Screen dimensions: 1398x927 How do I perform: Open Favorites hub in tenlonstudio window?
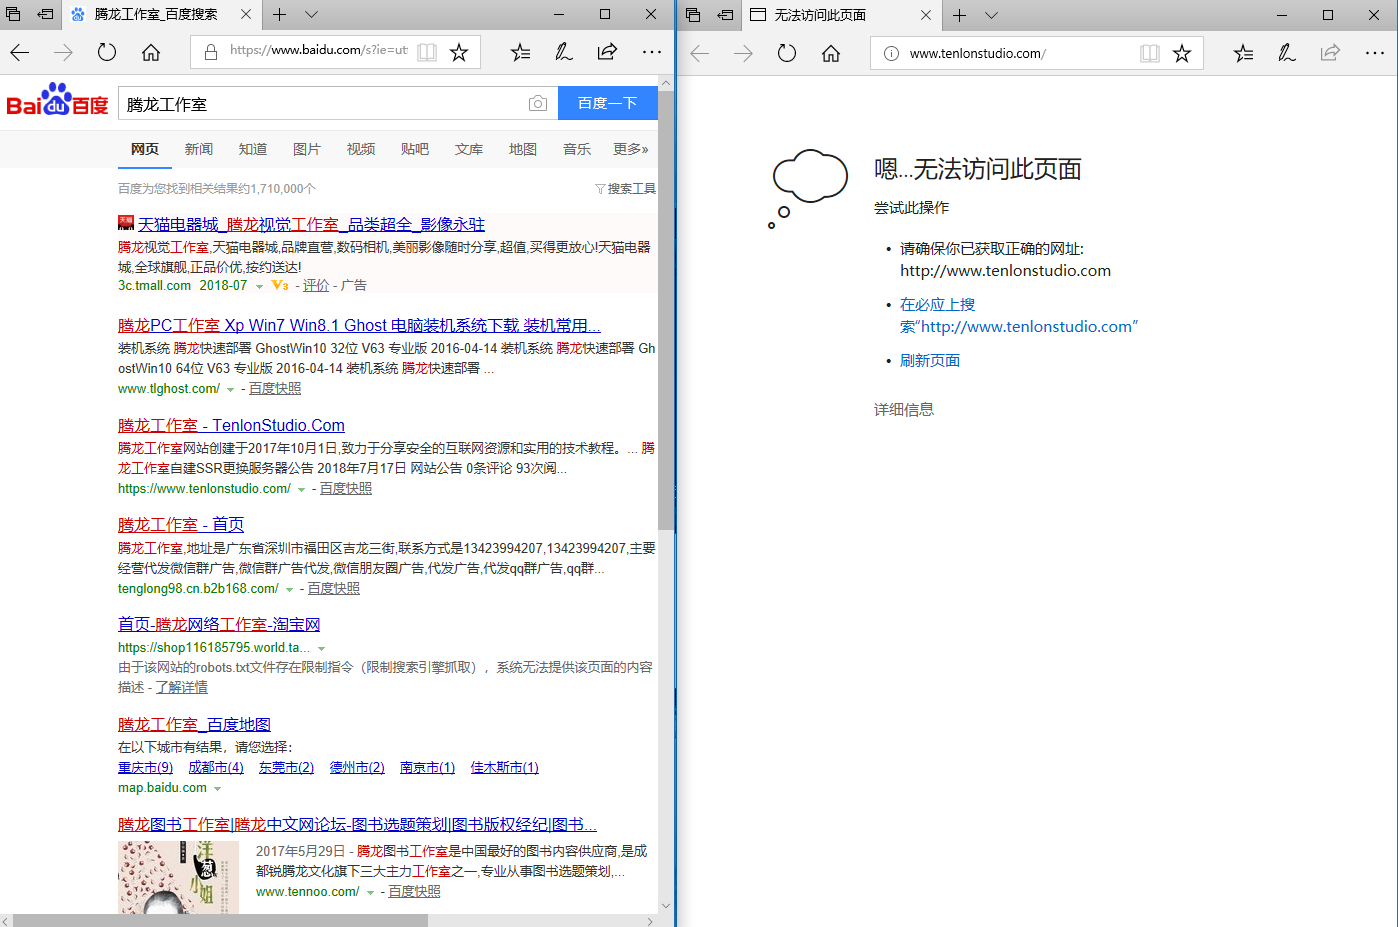click(1243, 53)
